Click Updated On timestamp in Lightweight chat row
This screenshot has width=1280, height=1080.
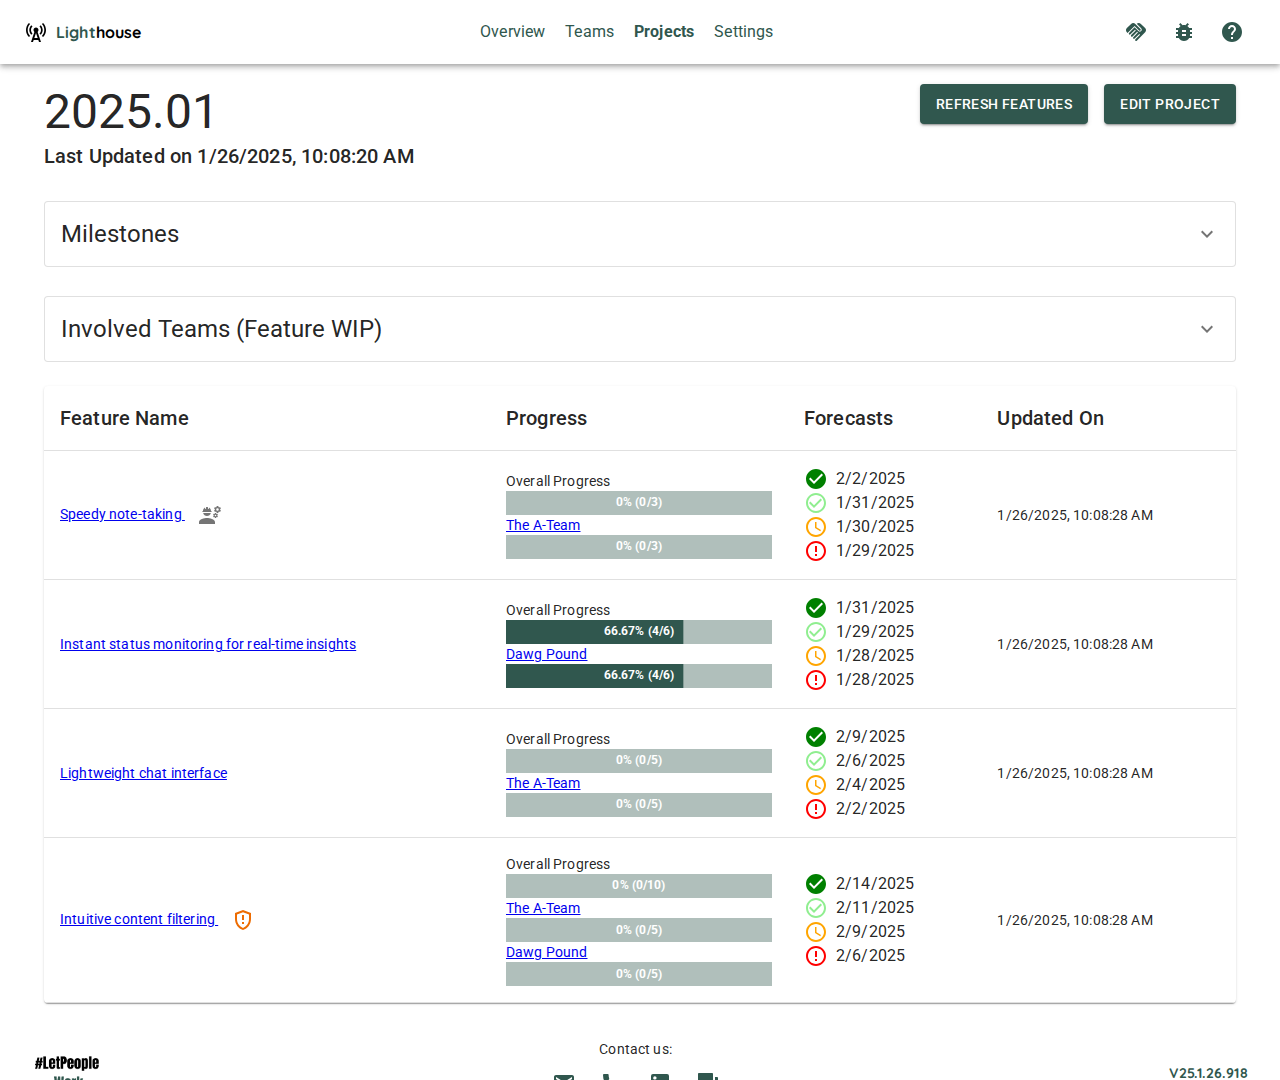click(x=1075, y=773)
